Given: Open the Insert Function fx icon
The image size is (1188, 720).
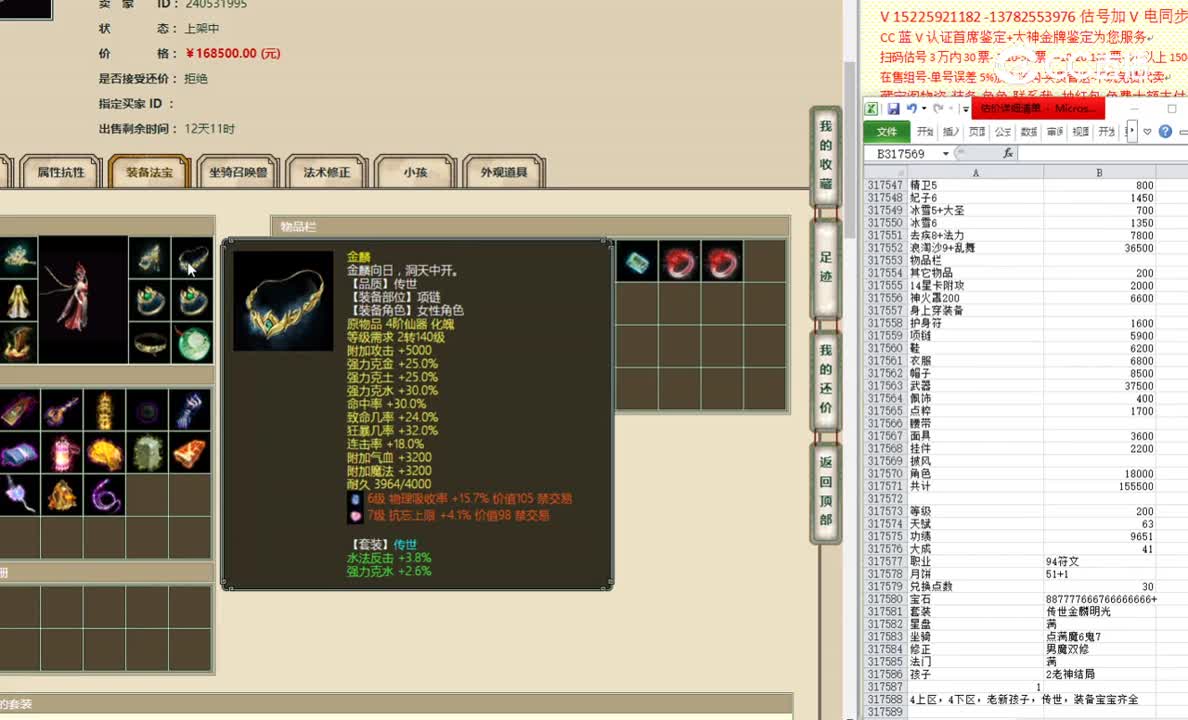Looking at the screenshot, I should click(1008, 153).
